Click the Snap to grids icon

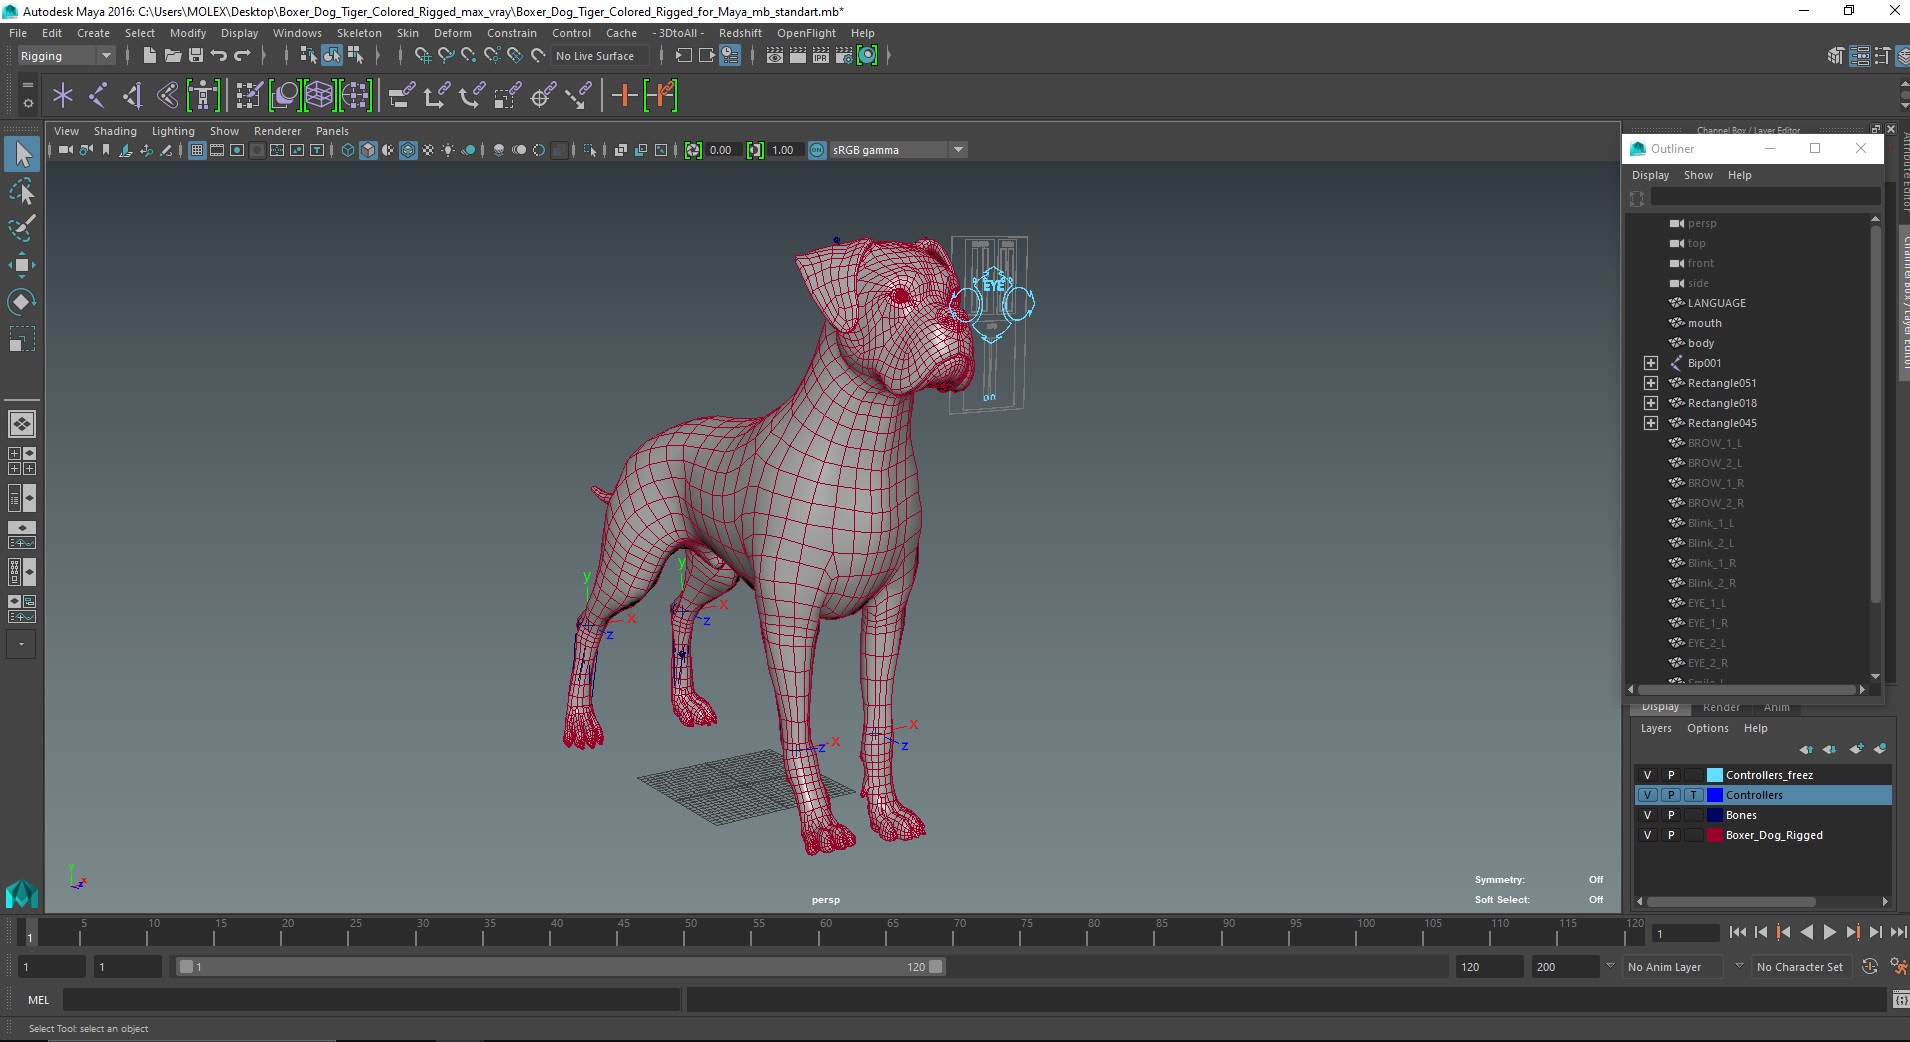point(422,56)
